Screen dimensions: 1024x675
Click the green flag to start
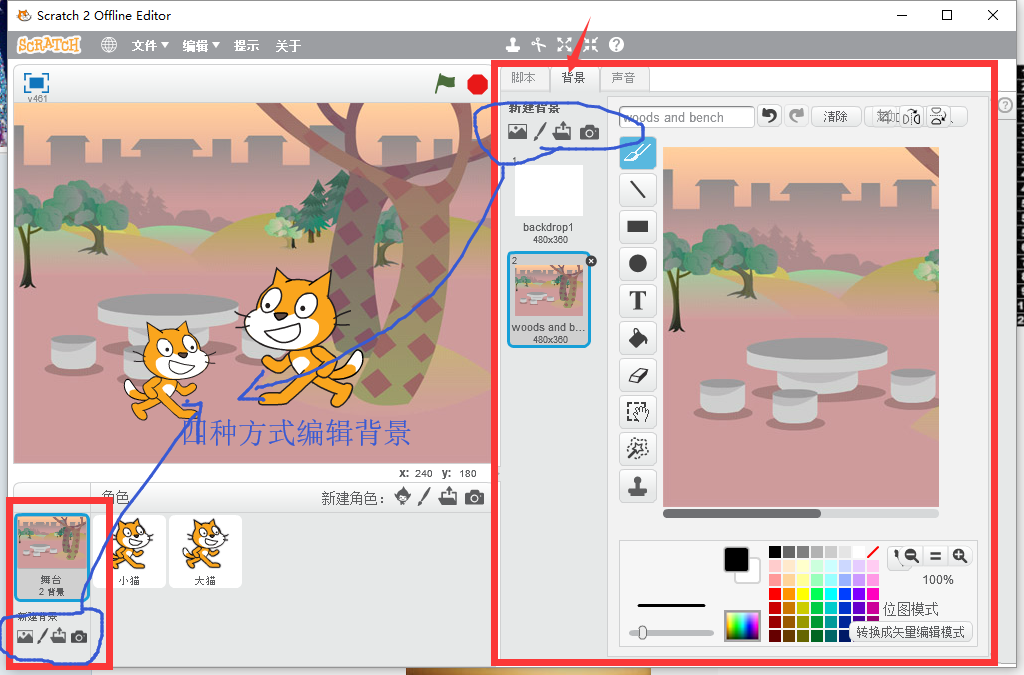445,84
